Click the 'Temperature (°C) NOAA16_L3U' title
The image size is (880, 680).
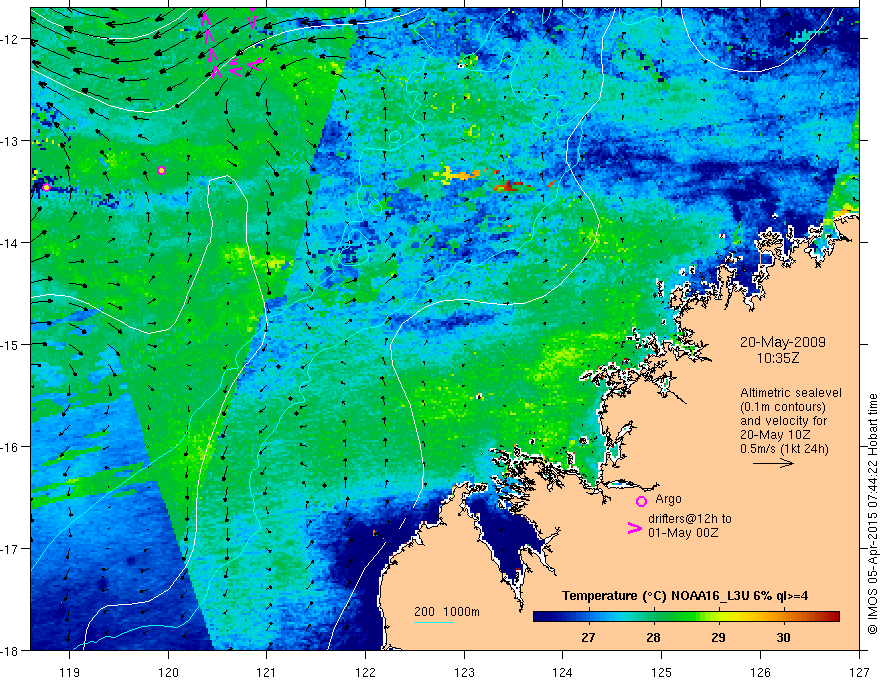click(656, 596)
